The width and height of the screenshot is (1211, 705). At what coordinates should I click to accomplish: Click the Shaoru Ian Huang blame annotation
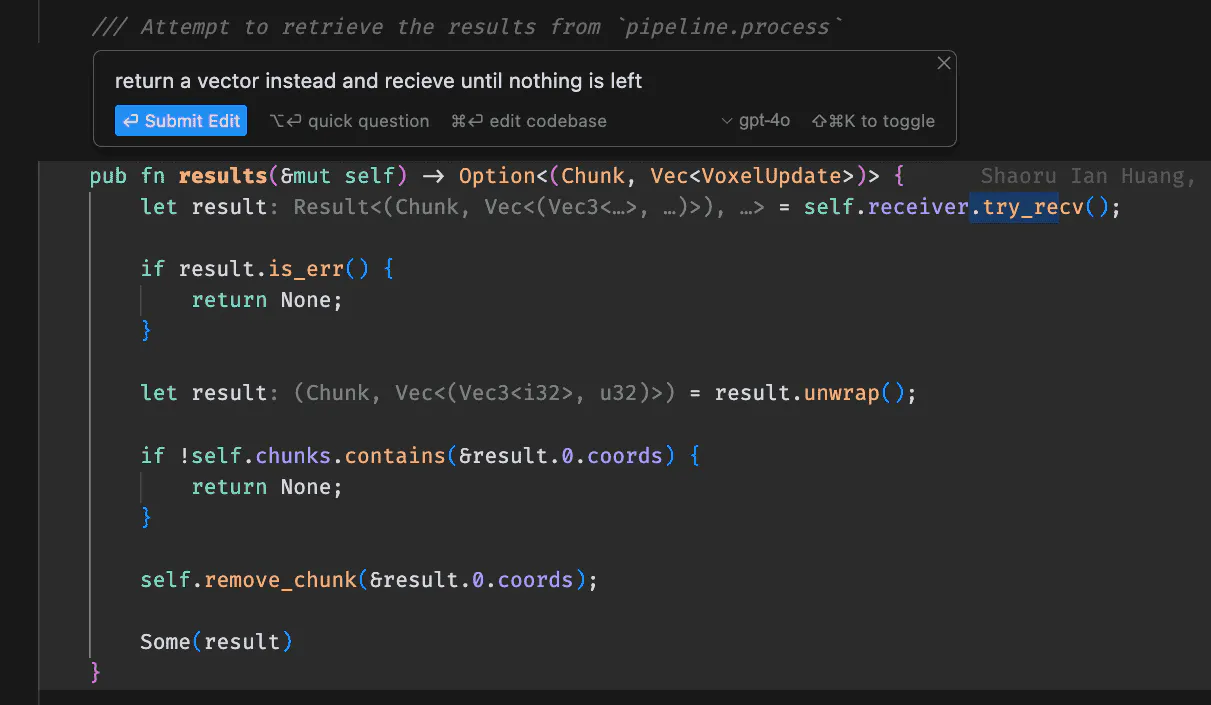(1089, 176)
